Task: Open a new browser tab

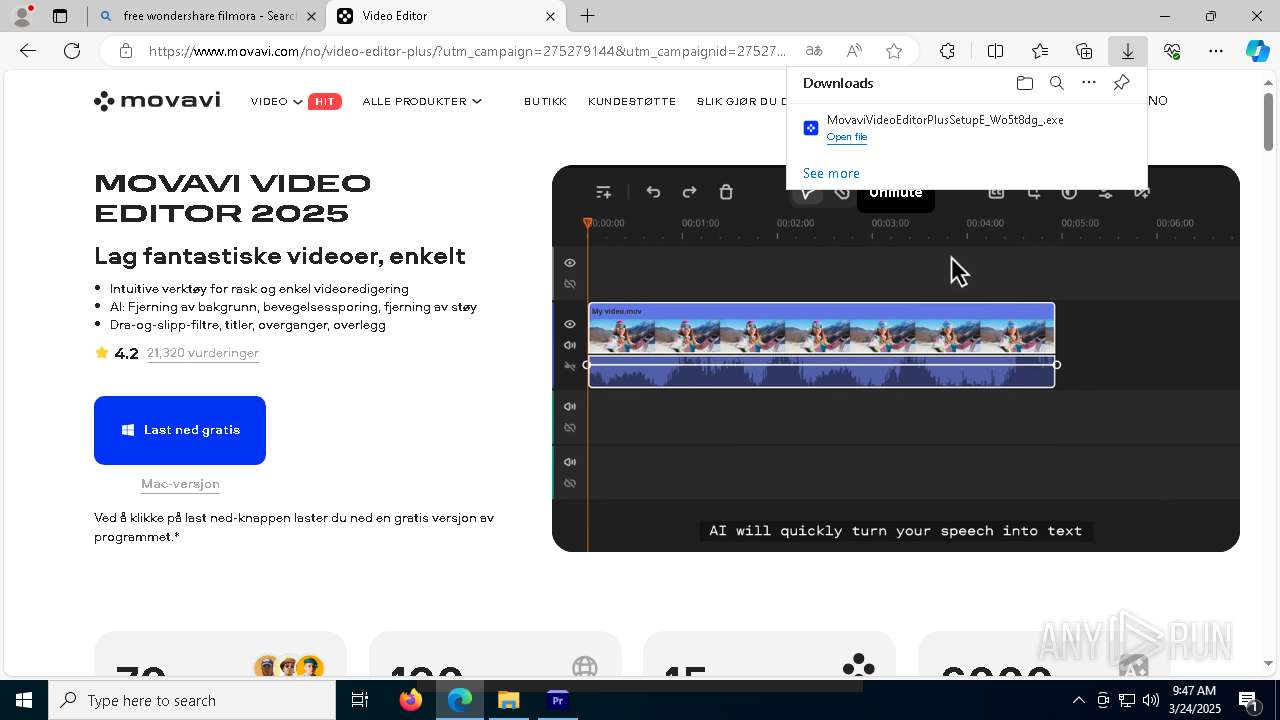Action: tap(588, 16)
